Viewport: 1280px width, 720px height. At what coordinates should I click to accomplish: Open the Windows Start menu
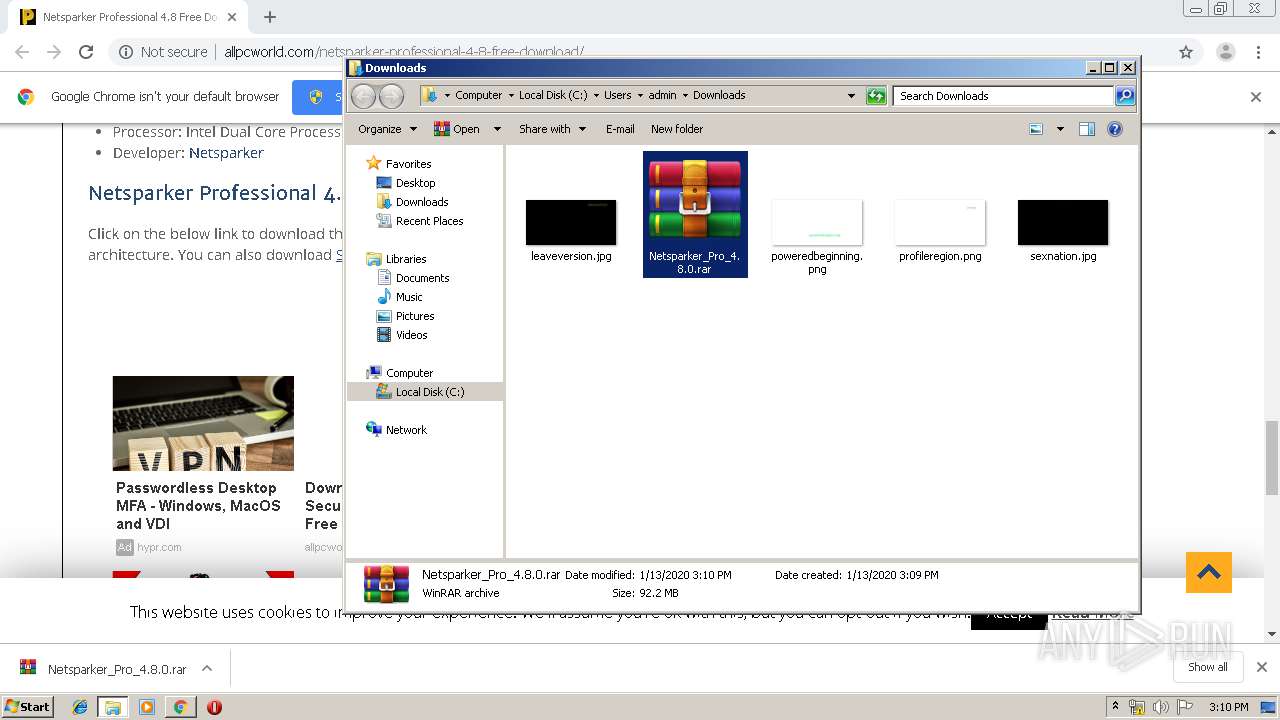(27, 706)
